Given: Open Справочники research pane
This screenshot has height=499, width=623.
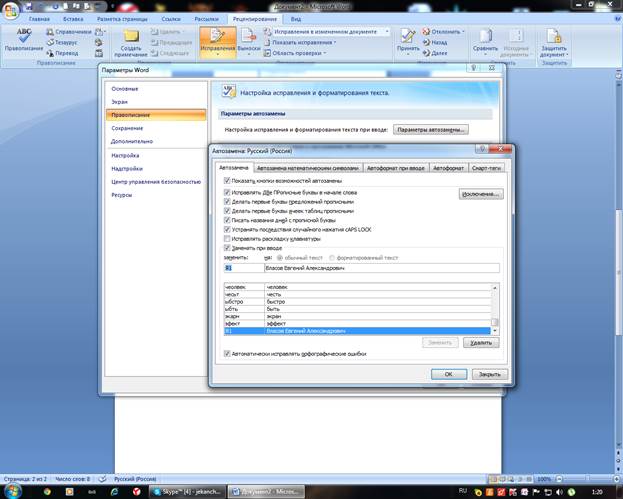Looking at the screenshot, I should [x=69, y=32].
